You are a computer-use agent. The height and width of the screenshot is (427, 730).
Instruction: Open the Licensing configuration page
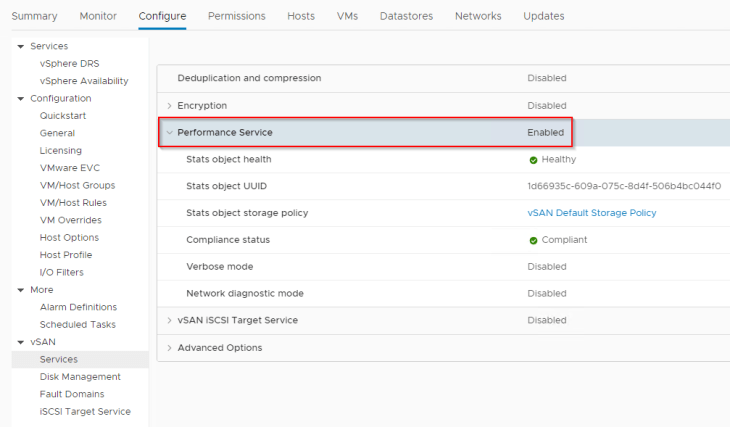click(x=61, y=150)
